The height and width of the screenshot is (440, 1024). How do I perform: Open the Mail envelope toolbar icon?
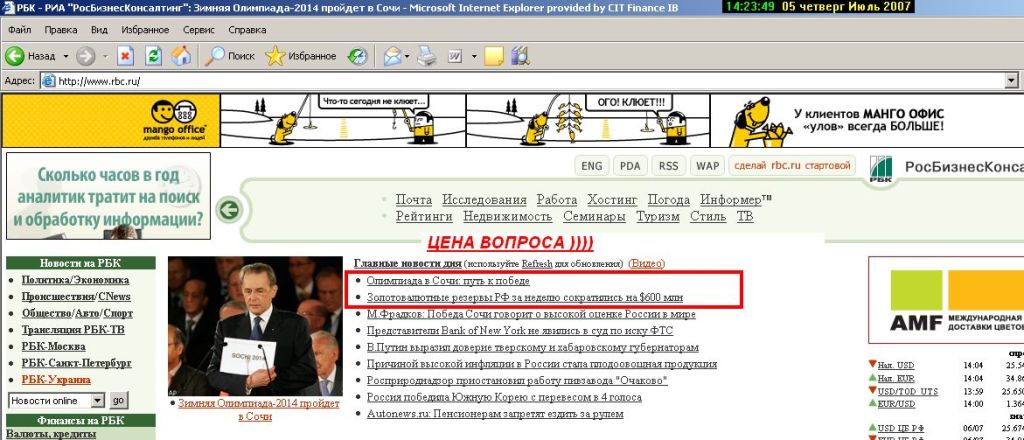[393, 56]
